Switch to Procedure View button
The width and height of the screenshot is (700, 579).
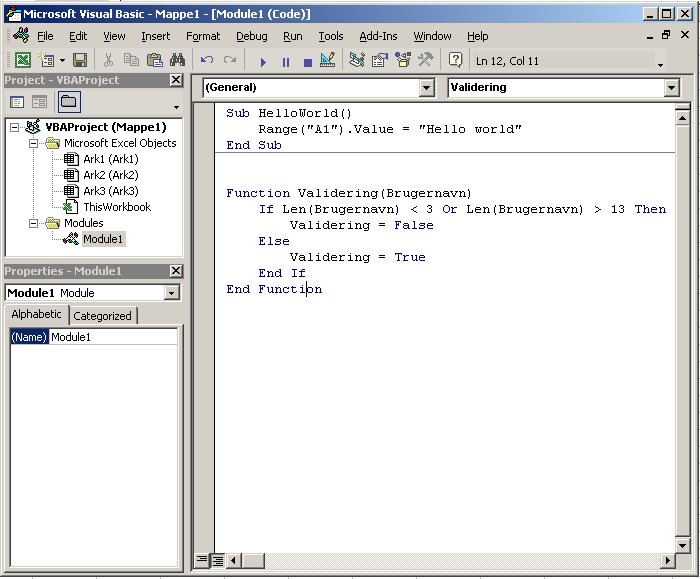click(x=202, y=560)
